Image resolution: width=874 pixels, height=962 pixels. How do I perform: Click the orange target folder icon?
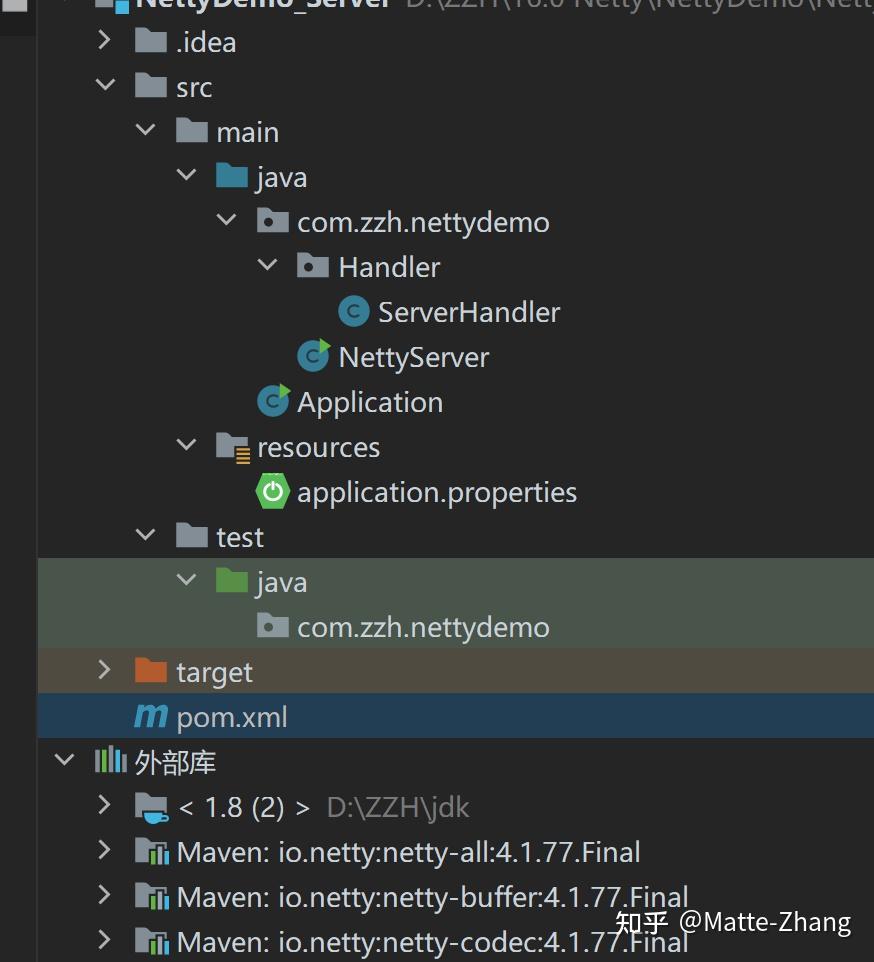(151, 670)
